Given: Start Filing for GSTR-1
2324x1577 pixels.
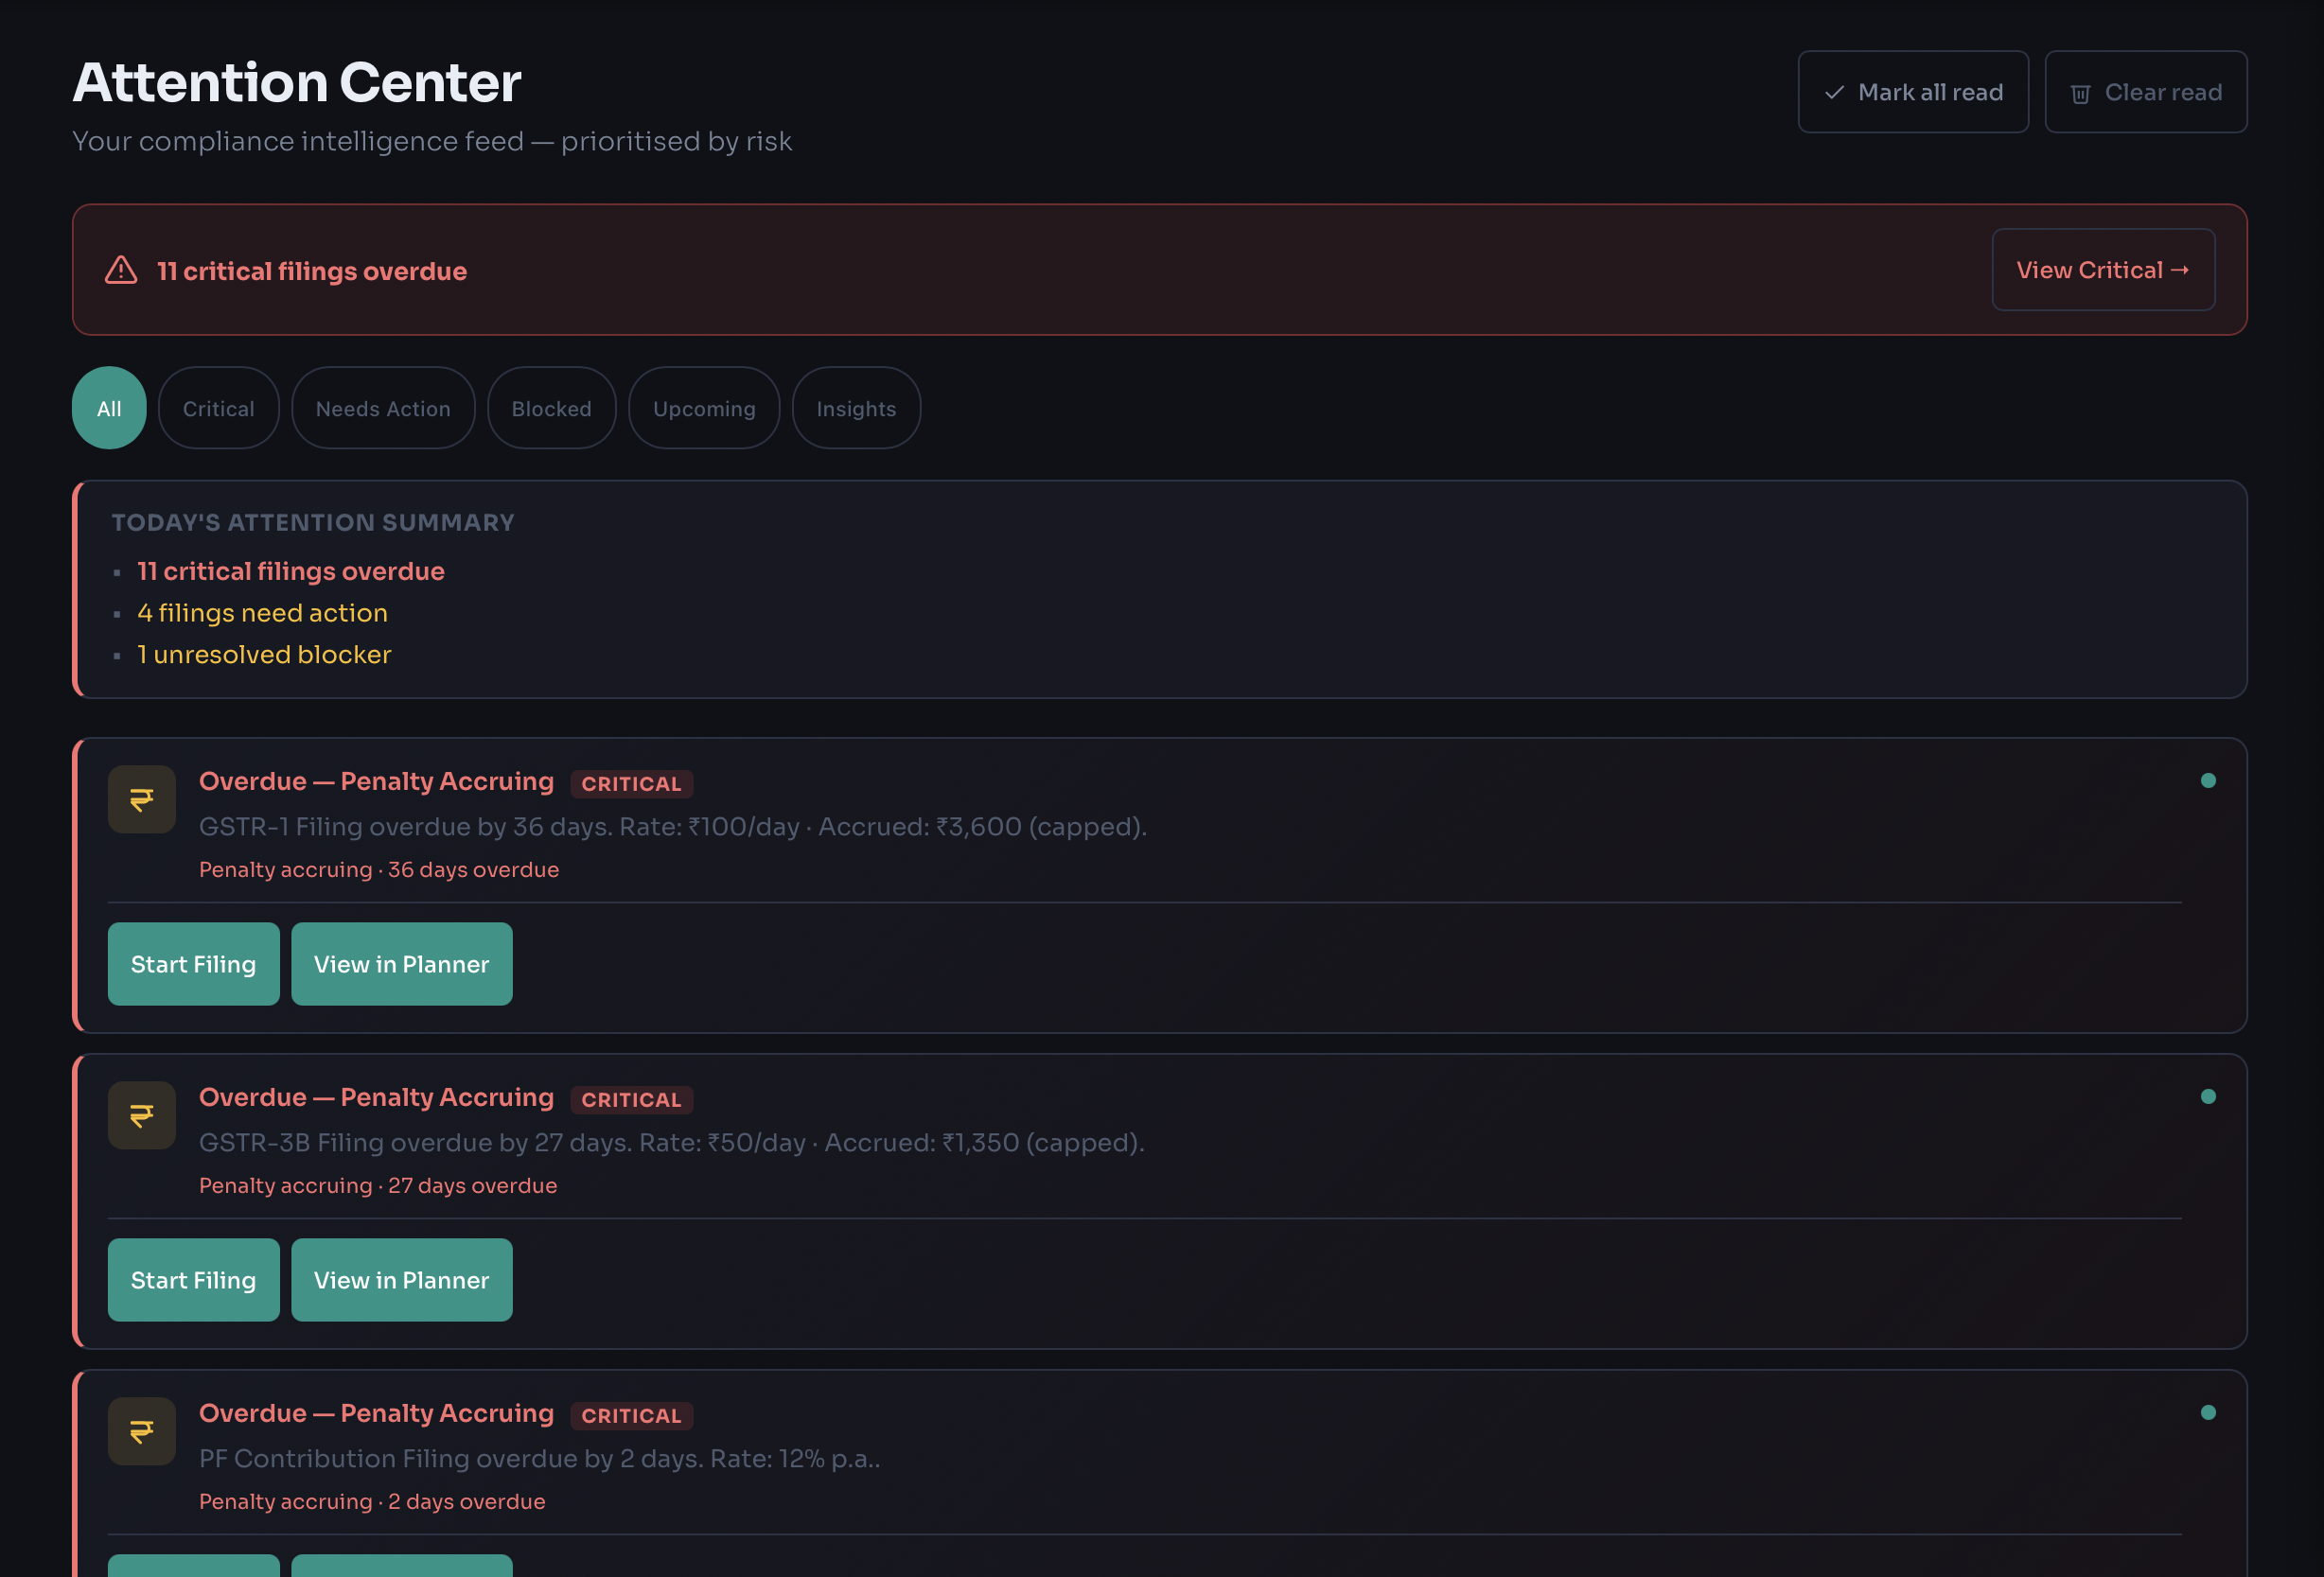Looking at the screenshot, I should coord(194,964).
